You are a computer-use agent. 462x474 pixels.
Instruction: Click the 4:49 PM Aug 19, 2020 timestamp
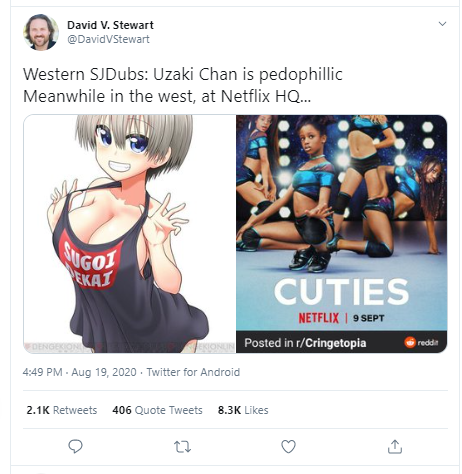[x=80, y=372]
